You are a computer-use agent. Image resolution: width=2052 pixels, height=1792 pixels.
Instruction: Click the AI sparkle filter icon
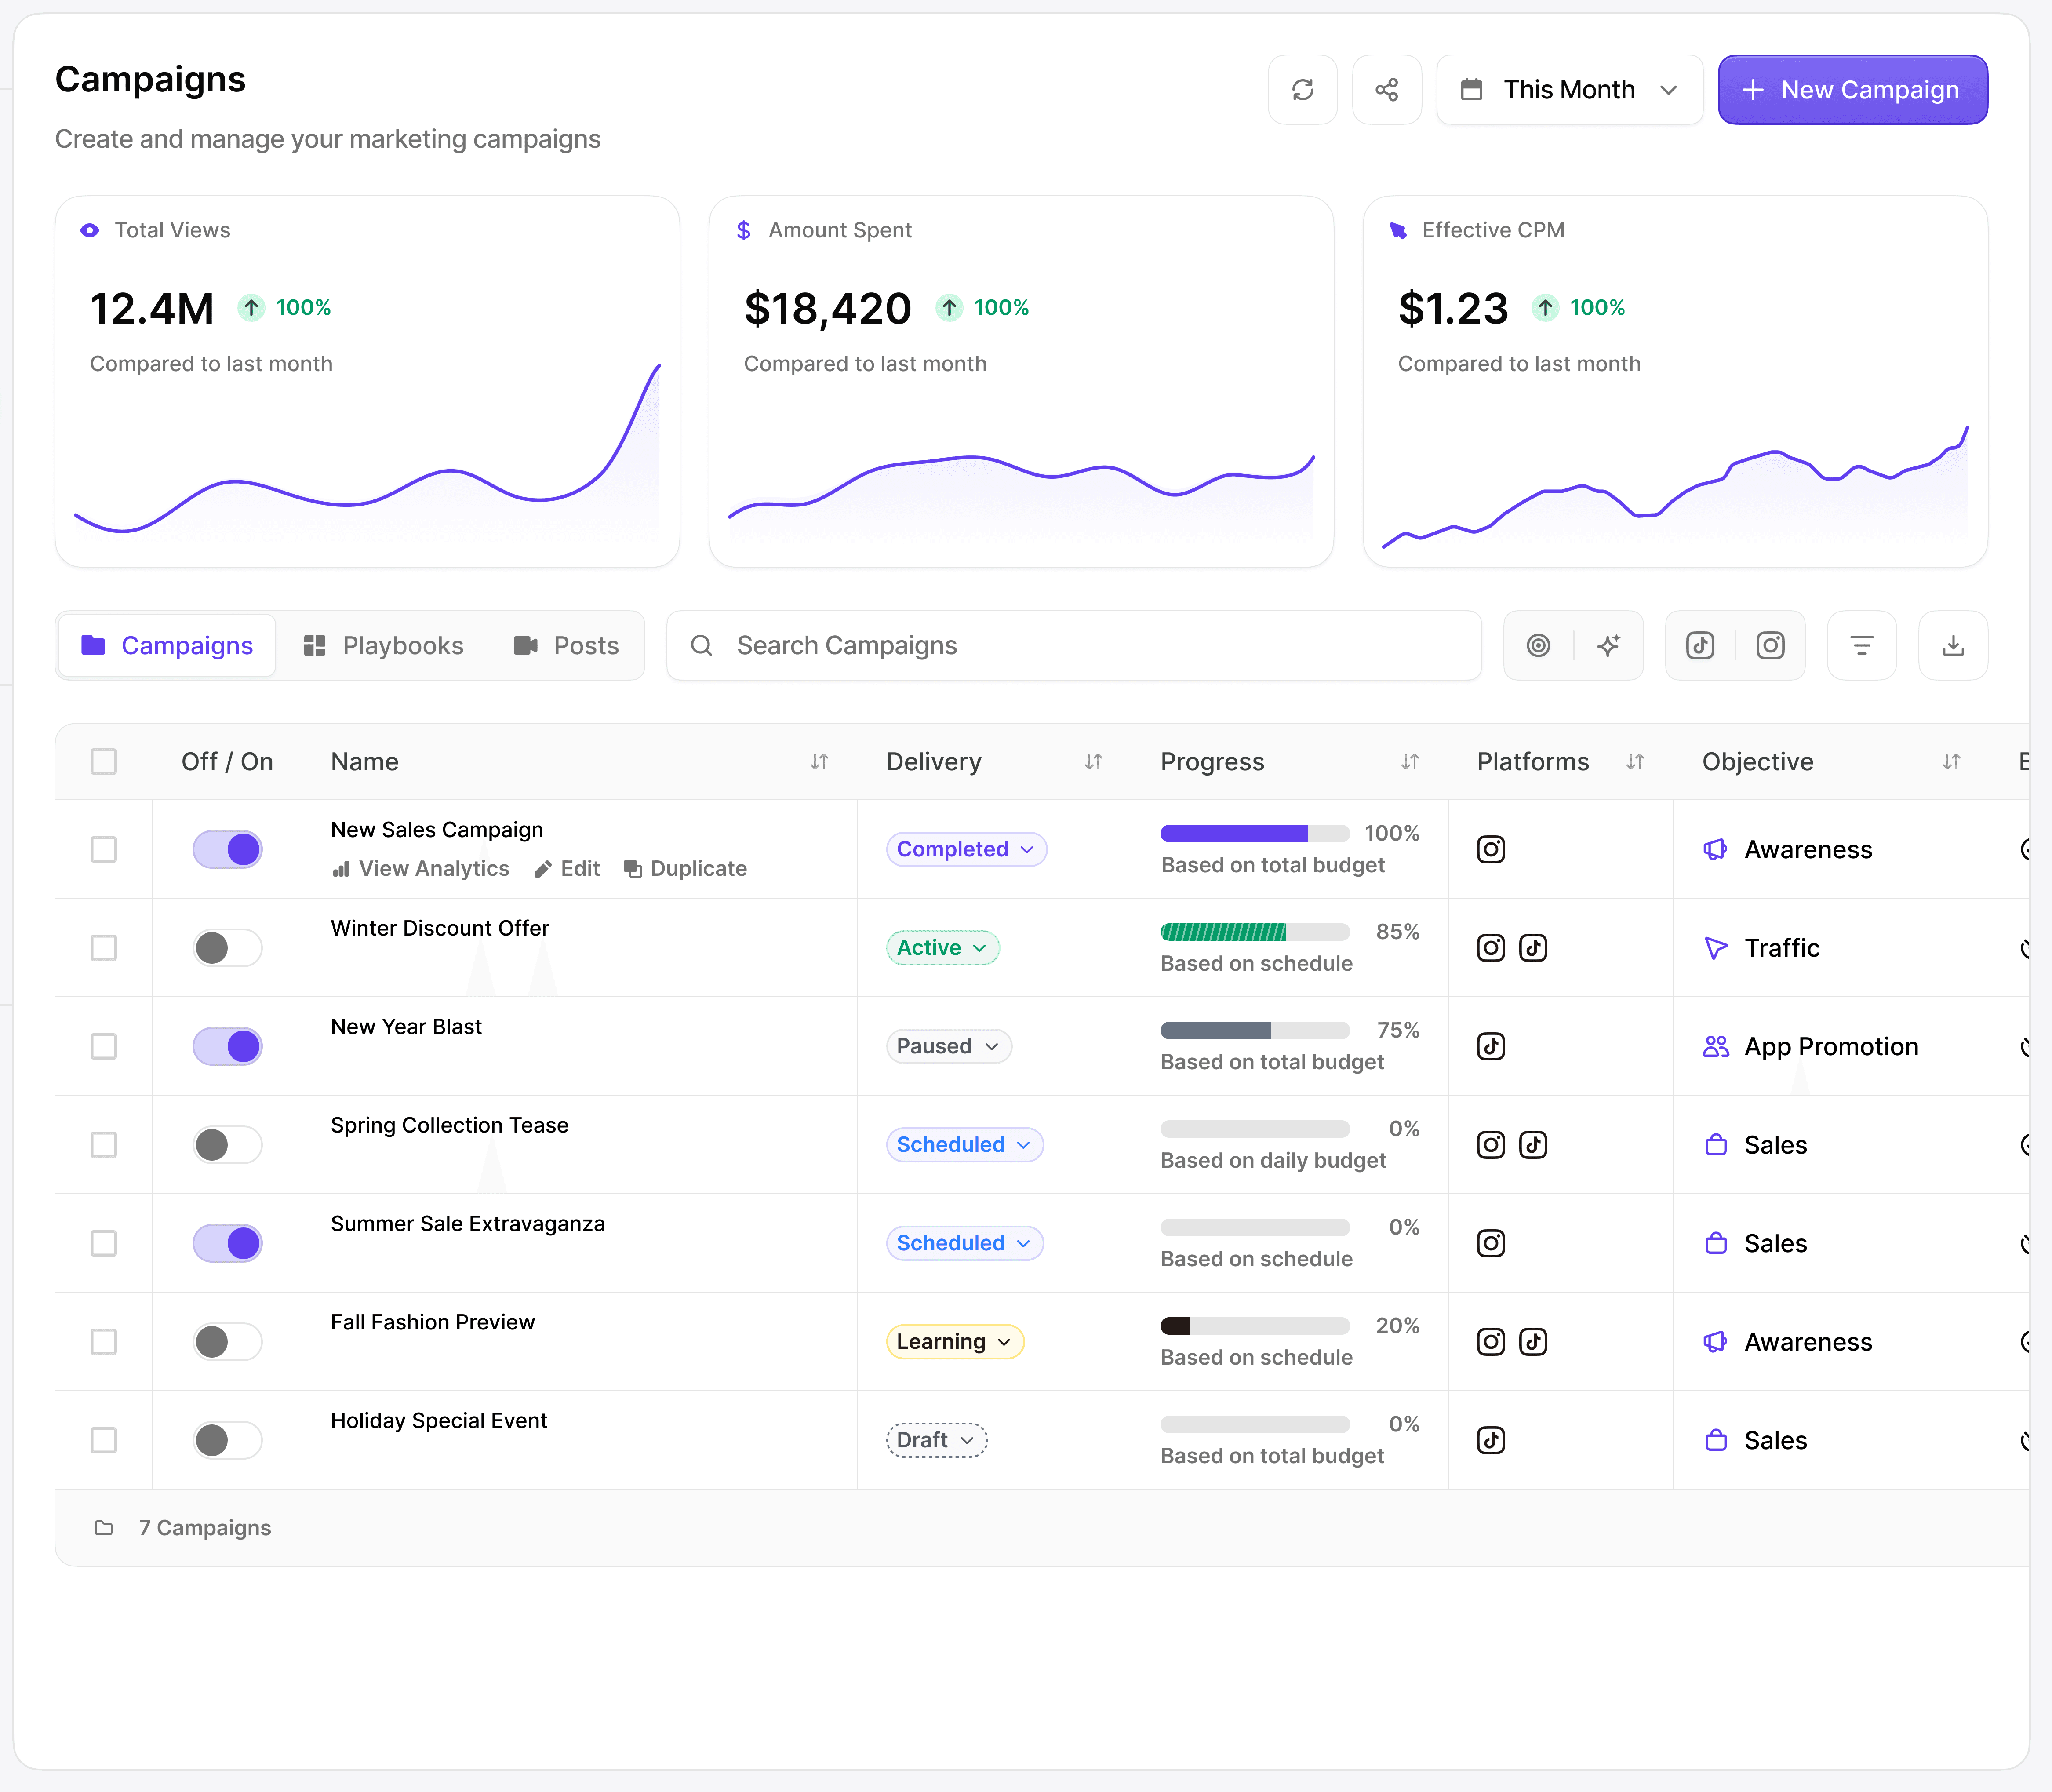[1608, 646]
